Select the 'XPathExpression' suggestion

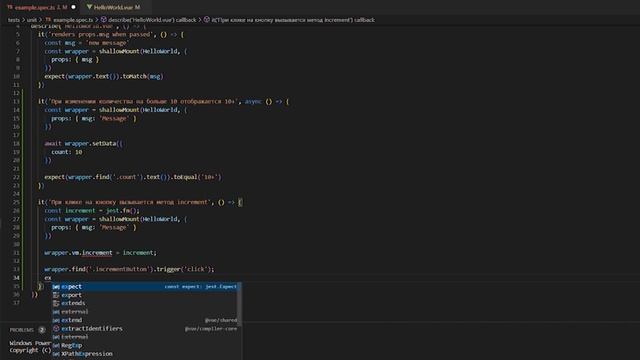coord(146,354)
